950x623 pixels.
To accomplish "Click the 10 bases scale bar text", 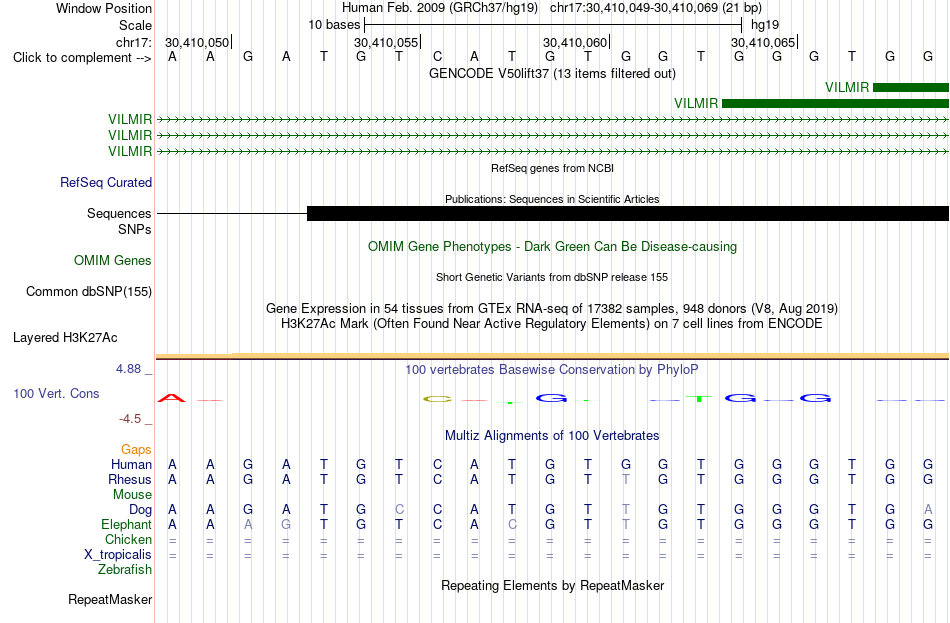I will pos(334,25).
